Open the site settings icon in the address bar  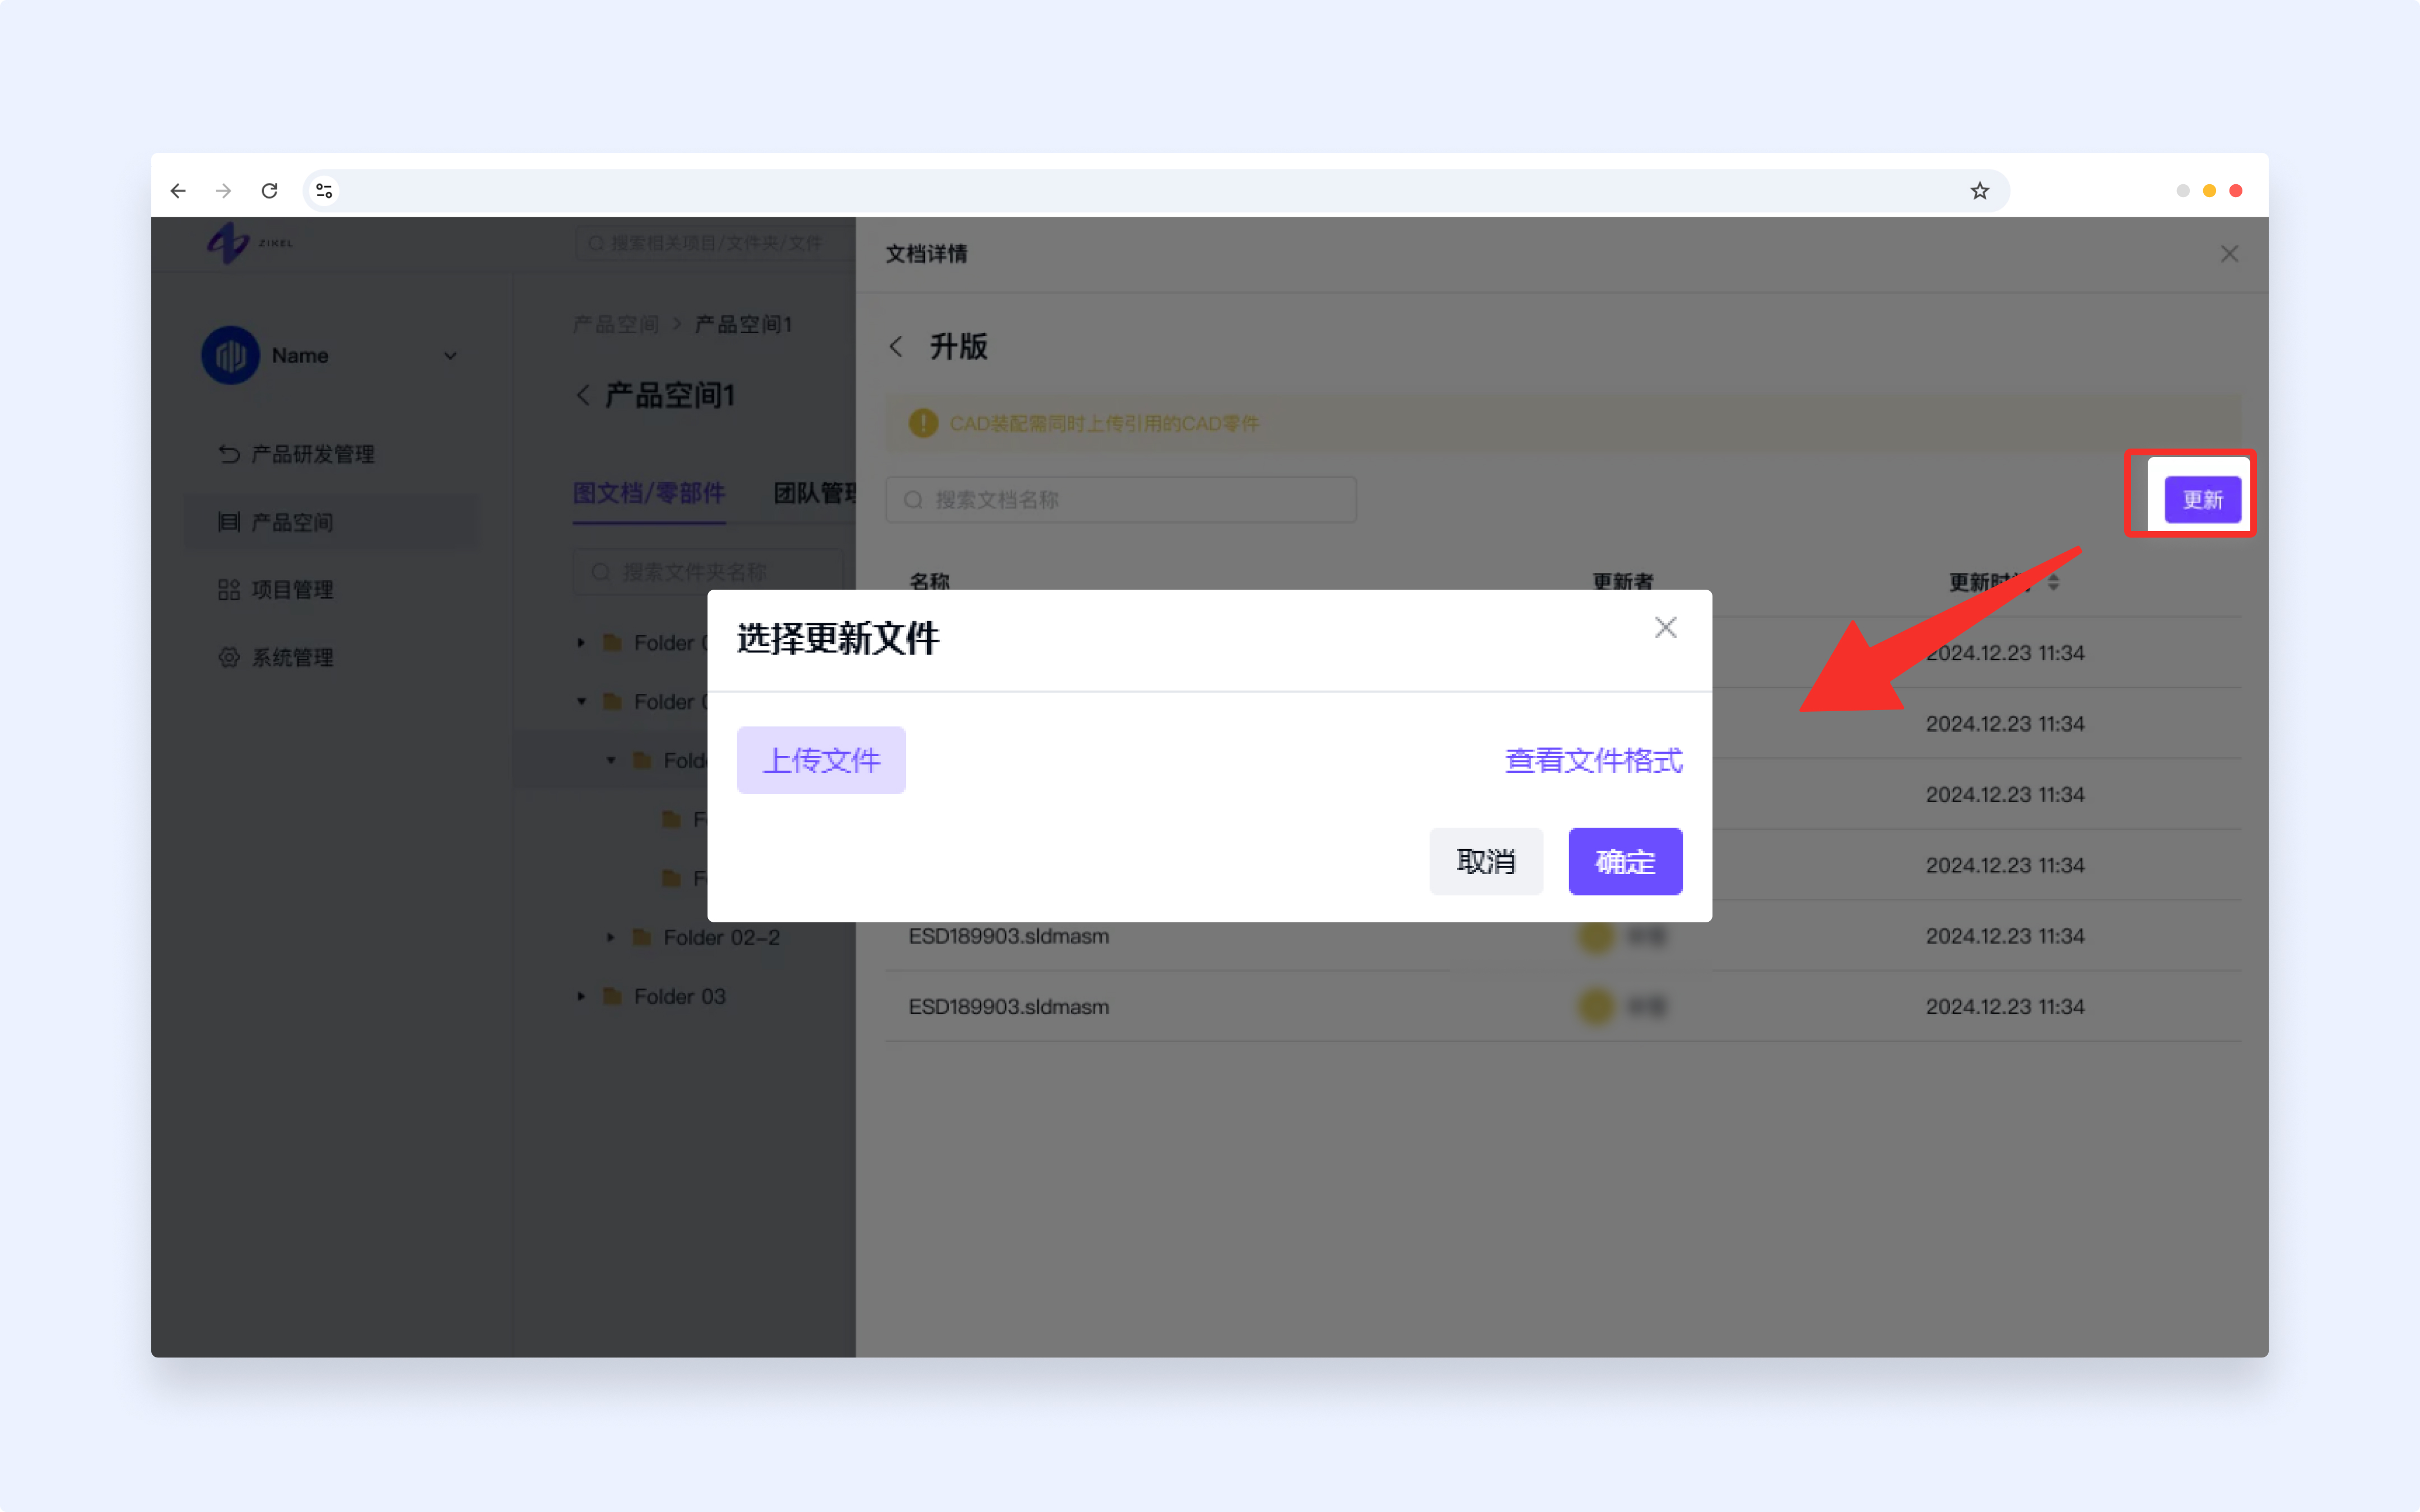tap(324, 191)
